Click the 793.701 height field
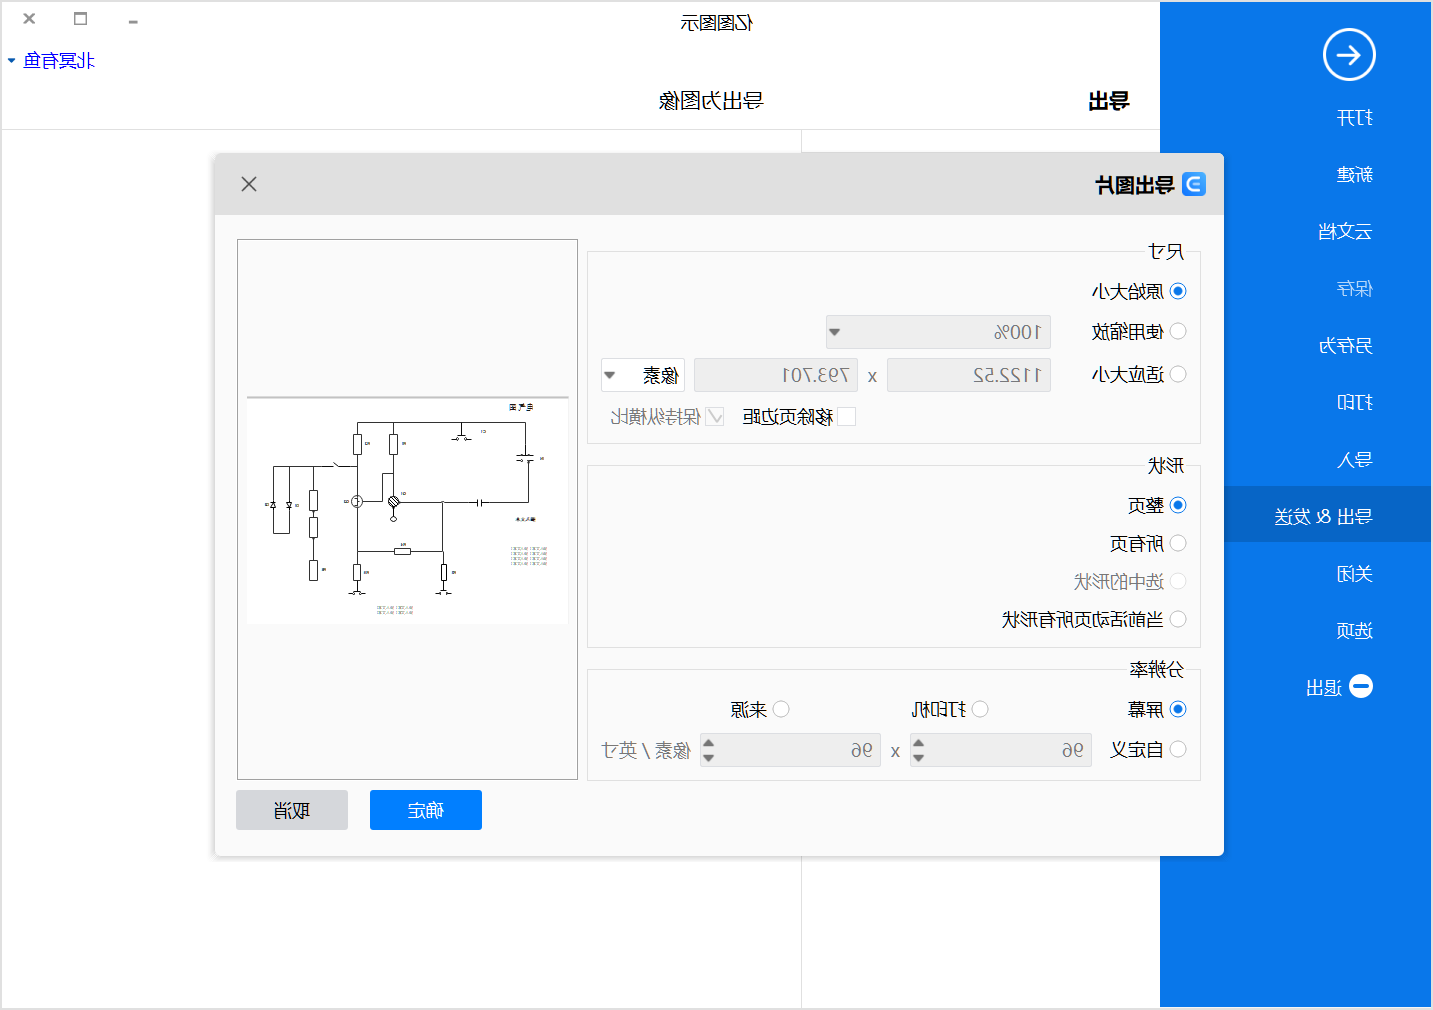Image resolution: width=1433 pixels, height=1010 pixels. click(776, 375)
